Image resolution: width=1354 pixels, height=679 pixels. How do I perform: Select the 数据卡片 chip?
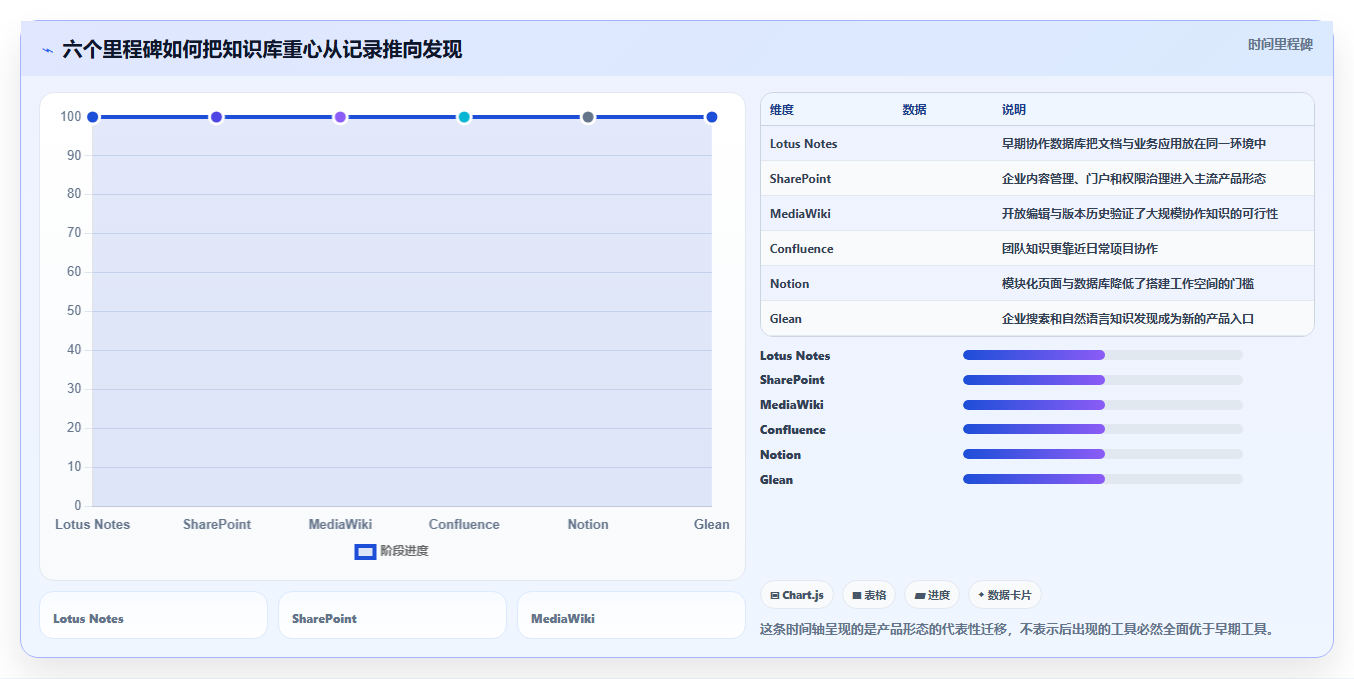point(1004,595)
